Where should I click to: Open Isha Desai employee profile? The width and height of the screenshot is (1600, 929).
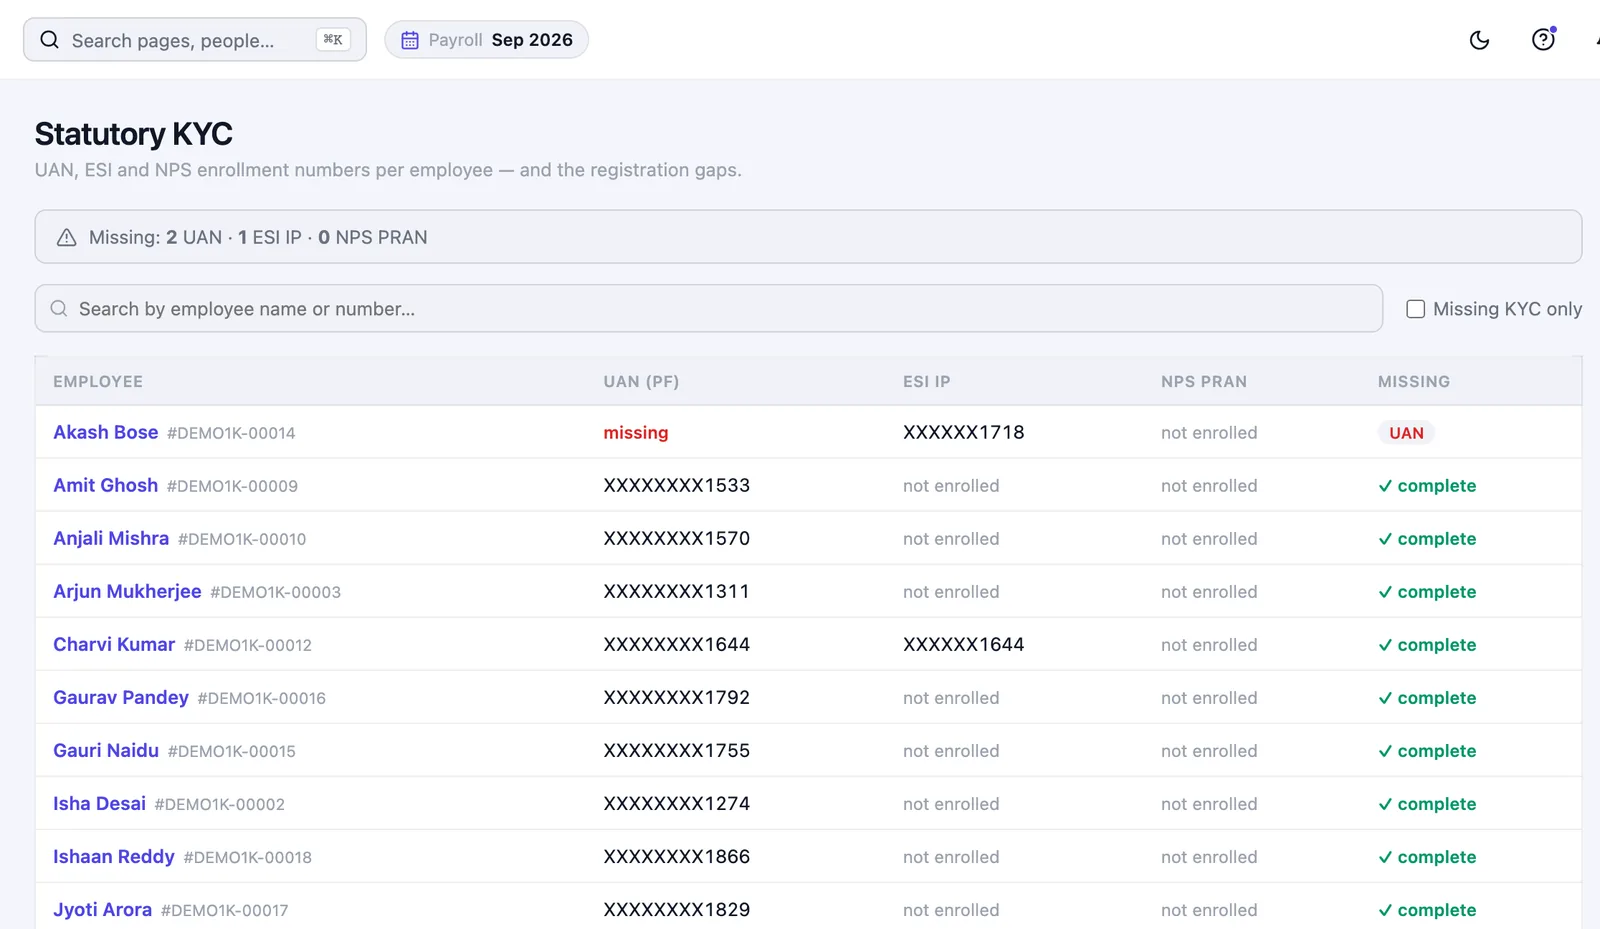click(x=99, y=803)
